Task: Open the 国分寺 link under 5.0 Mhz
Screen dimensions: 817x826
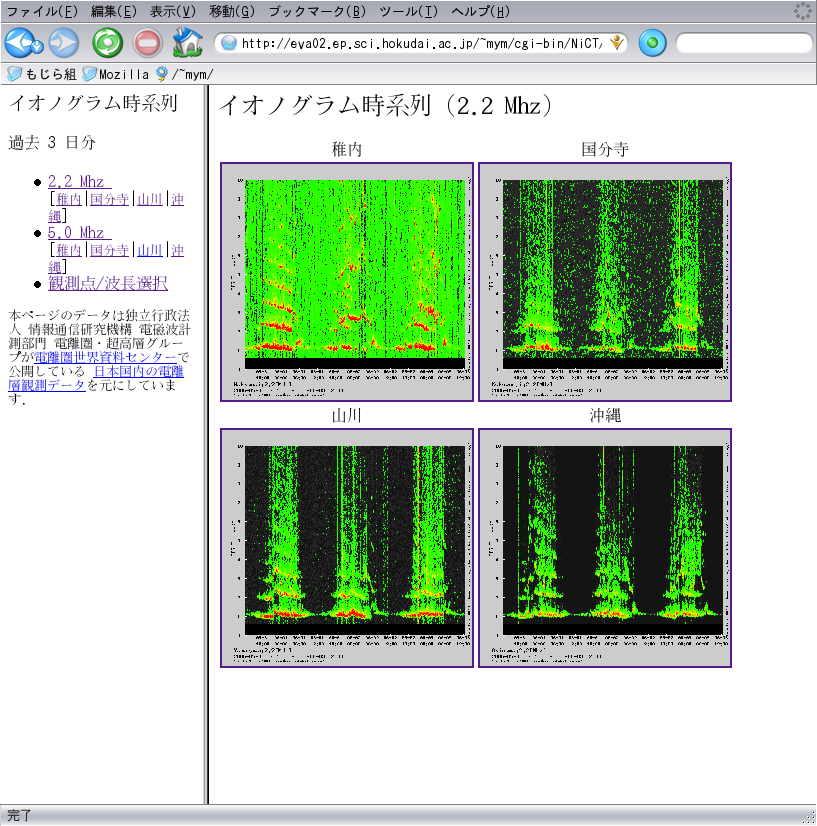Action: (x=109, y=250)
